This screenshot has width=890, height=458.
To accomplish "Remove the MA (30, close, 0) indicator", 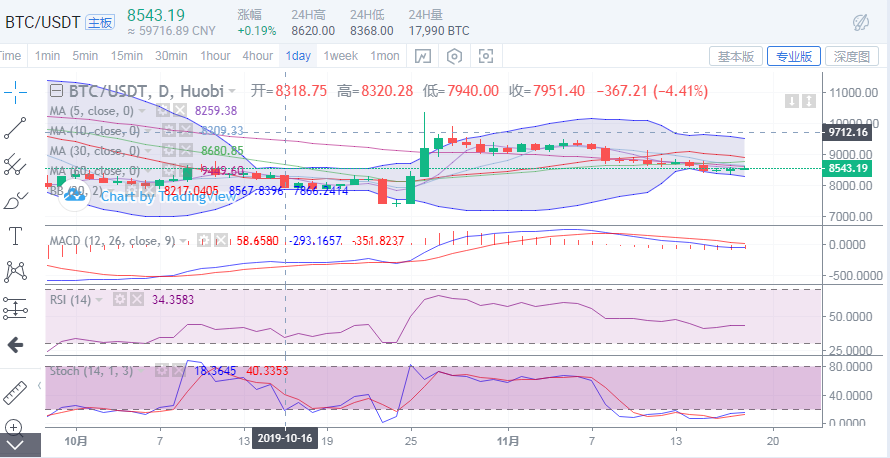I will click(185, 151).
